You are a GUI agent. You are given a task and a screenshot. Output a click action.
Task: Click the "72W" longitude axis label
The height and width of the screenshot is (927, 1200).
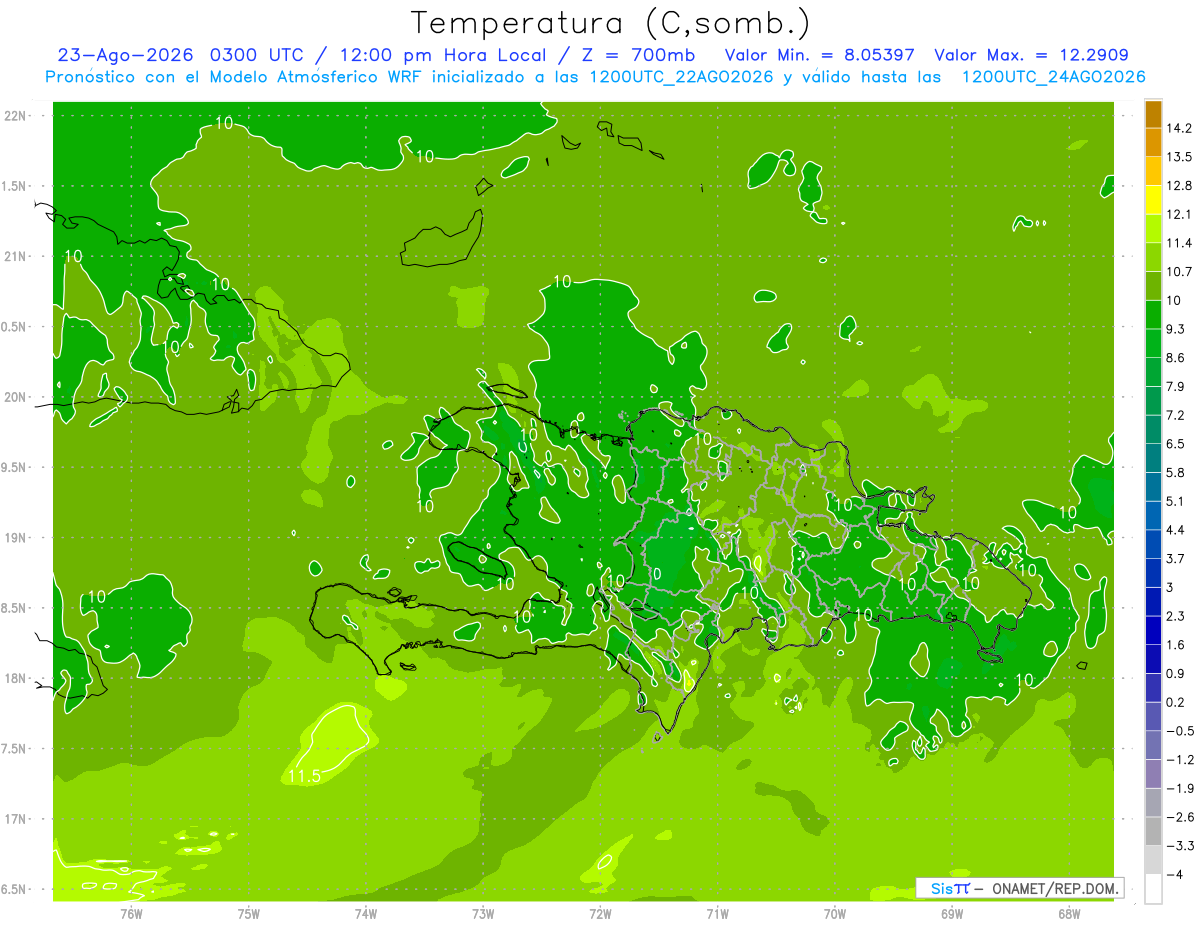coord(600,913)
